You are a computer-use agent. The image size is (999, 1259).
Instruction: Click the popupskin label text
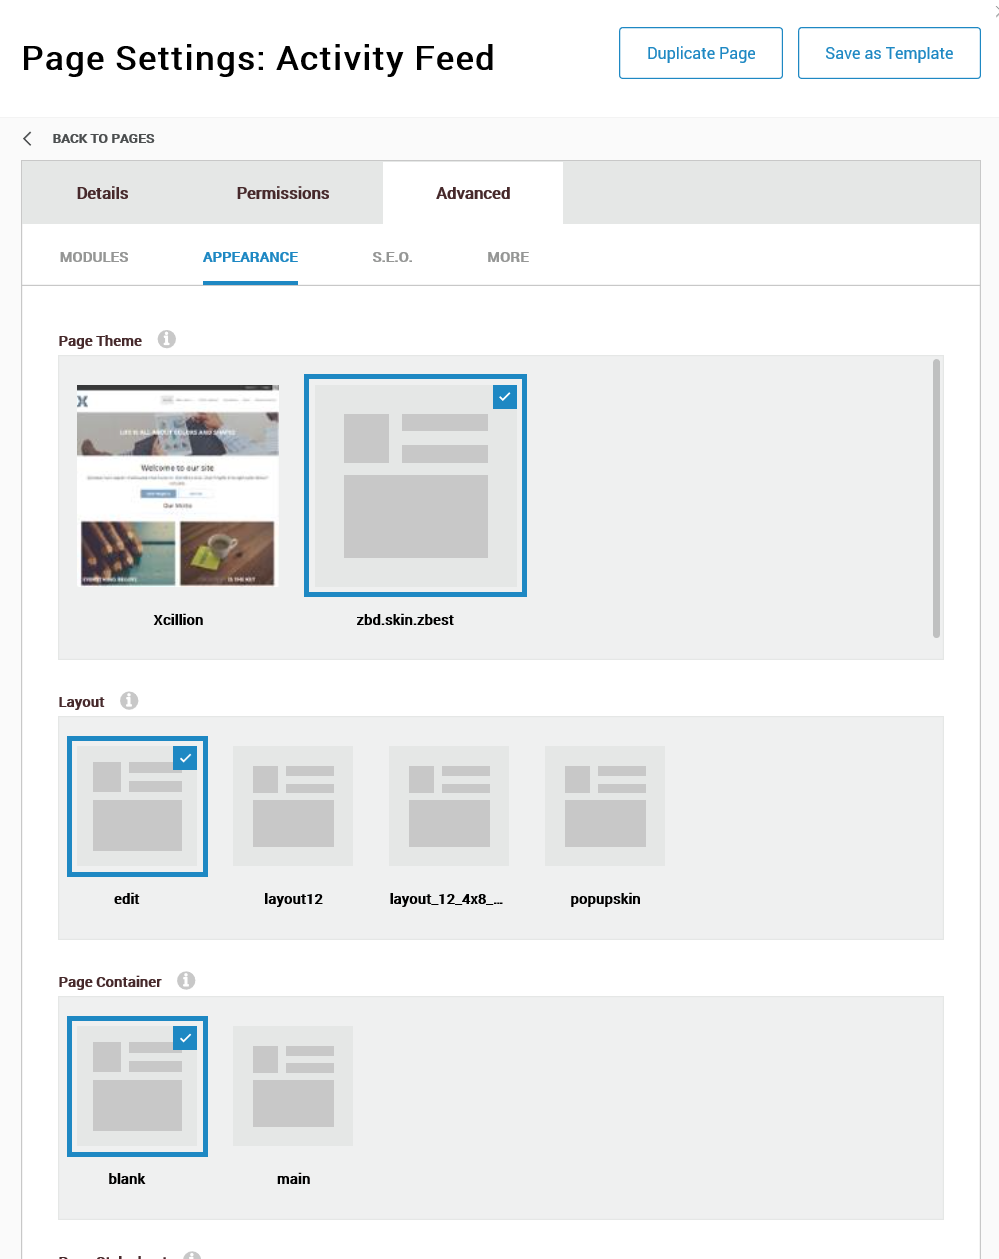[x=605, y=899]
